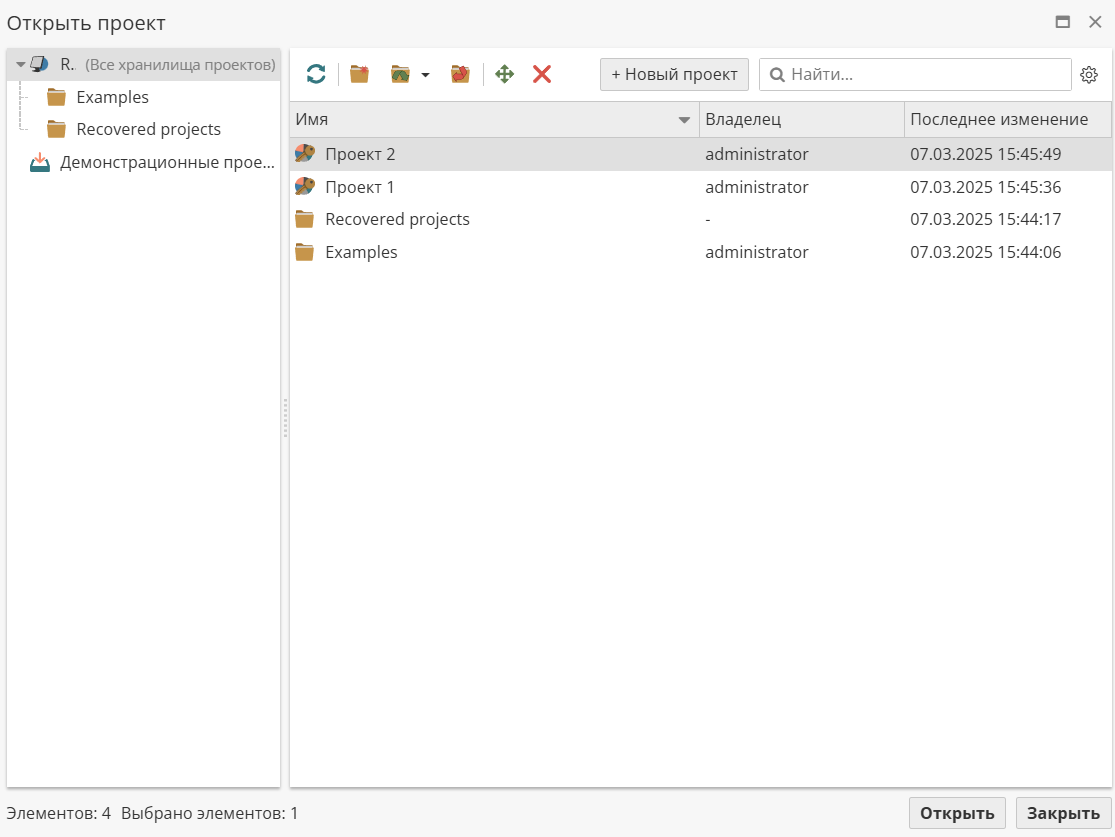The image size is (1115, 837).
Task: Click the Демонстрационные проекты download icon
Action: 40,162
